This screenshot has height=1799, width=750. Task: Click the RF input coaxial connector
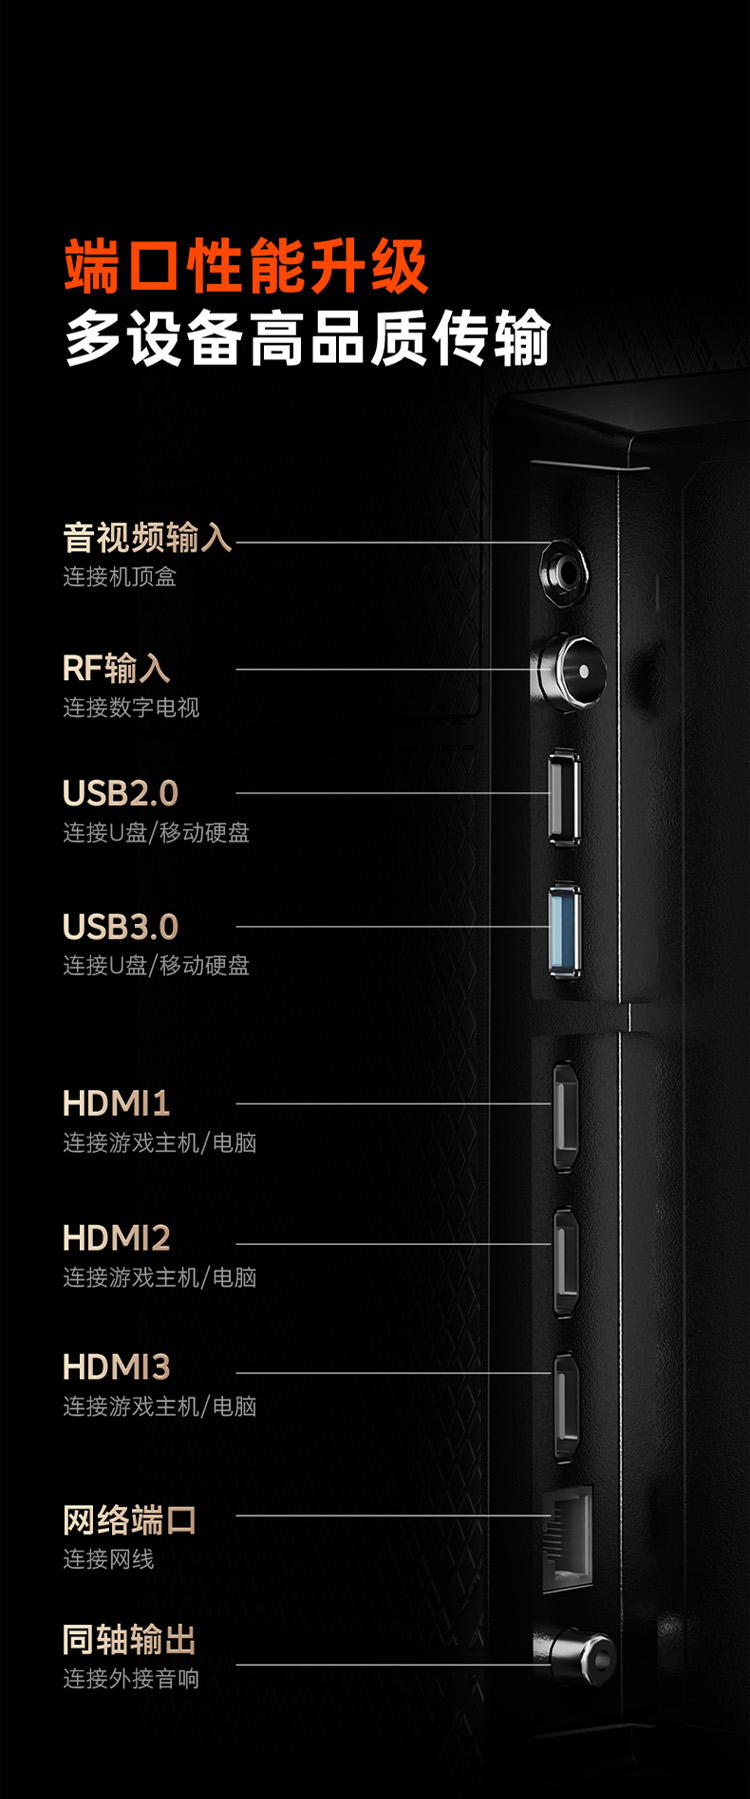coord(568,670)
